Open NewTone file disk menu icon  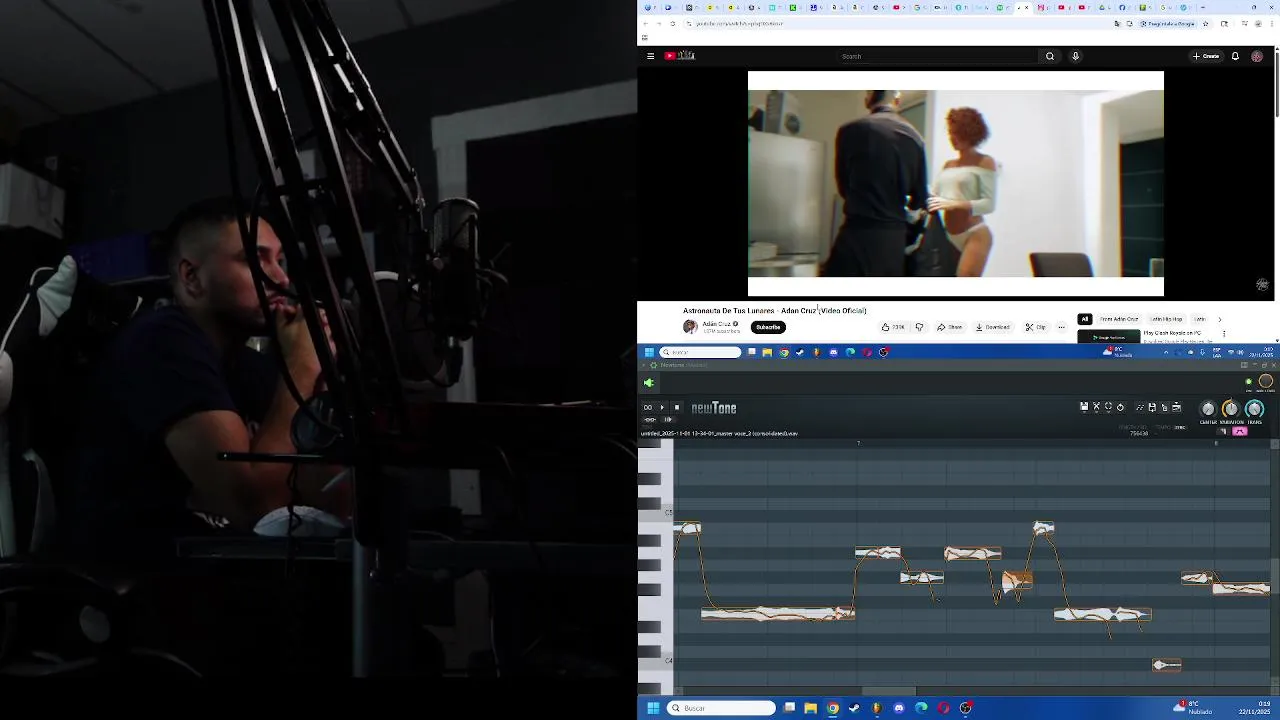point(1084,407)
